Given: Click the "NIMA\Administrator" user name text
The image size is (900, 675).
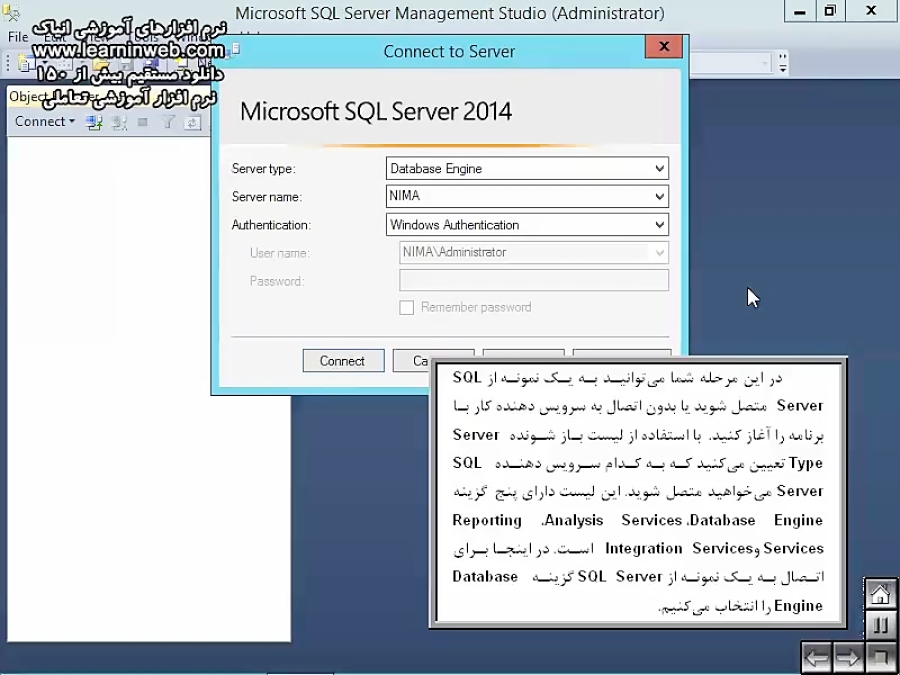Looking at the screenshot, I should pos(455,253).
